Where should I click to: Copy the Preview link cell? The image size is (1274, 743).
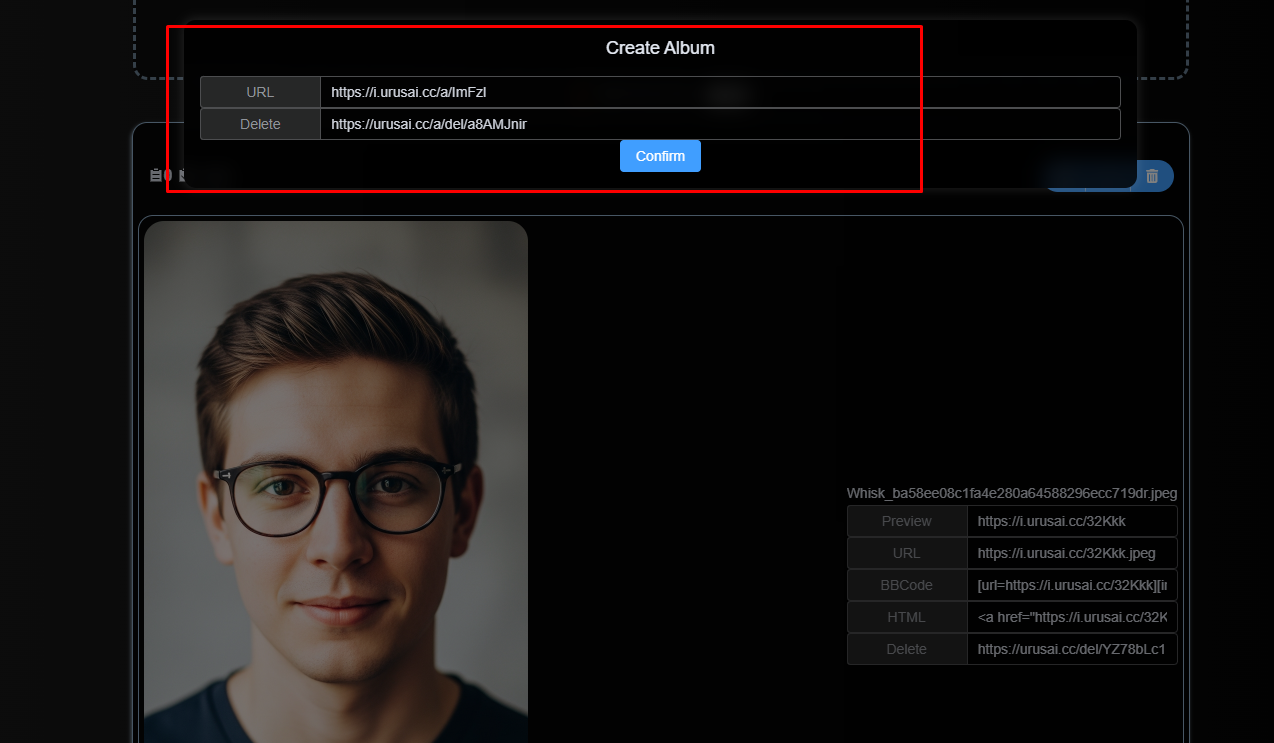[1071, 521]
